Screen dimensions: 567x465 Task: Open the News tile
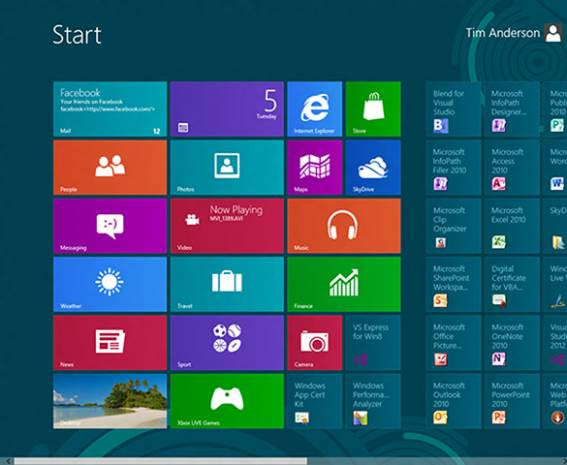[x=110, y=343]
